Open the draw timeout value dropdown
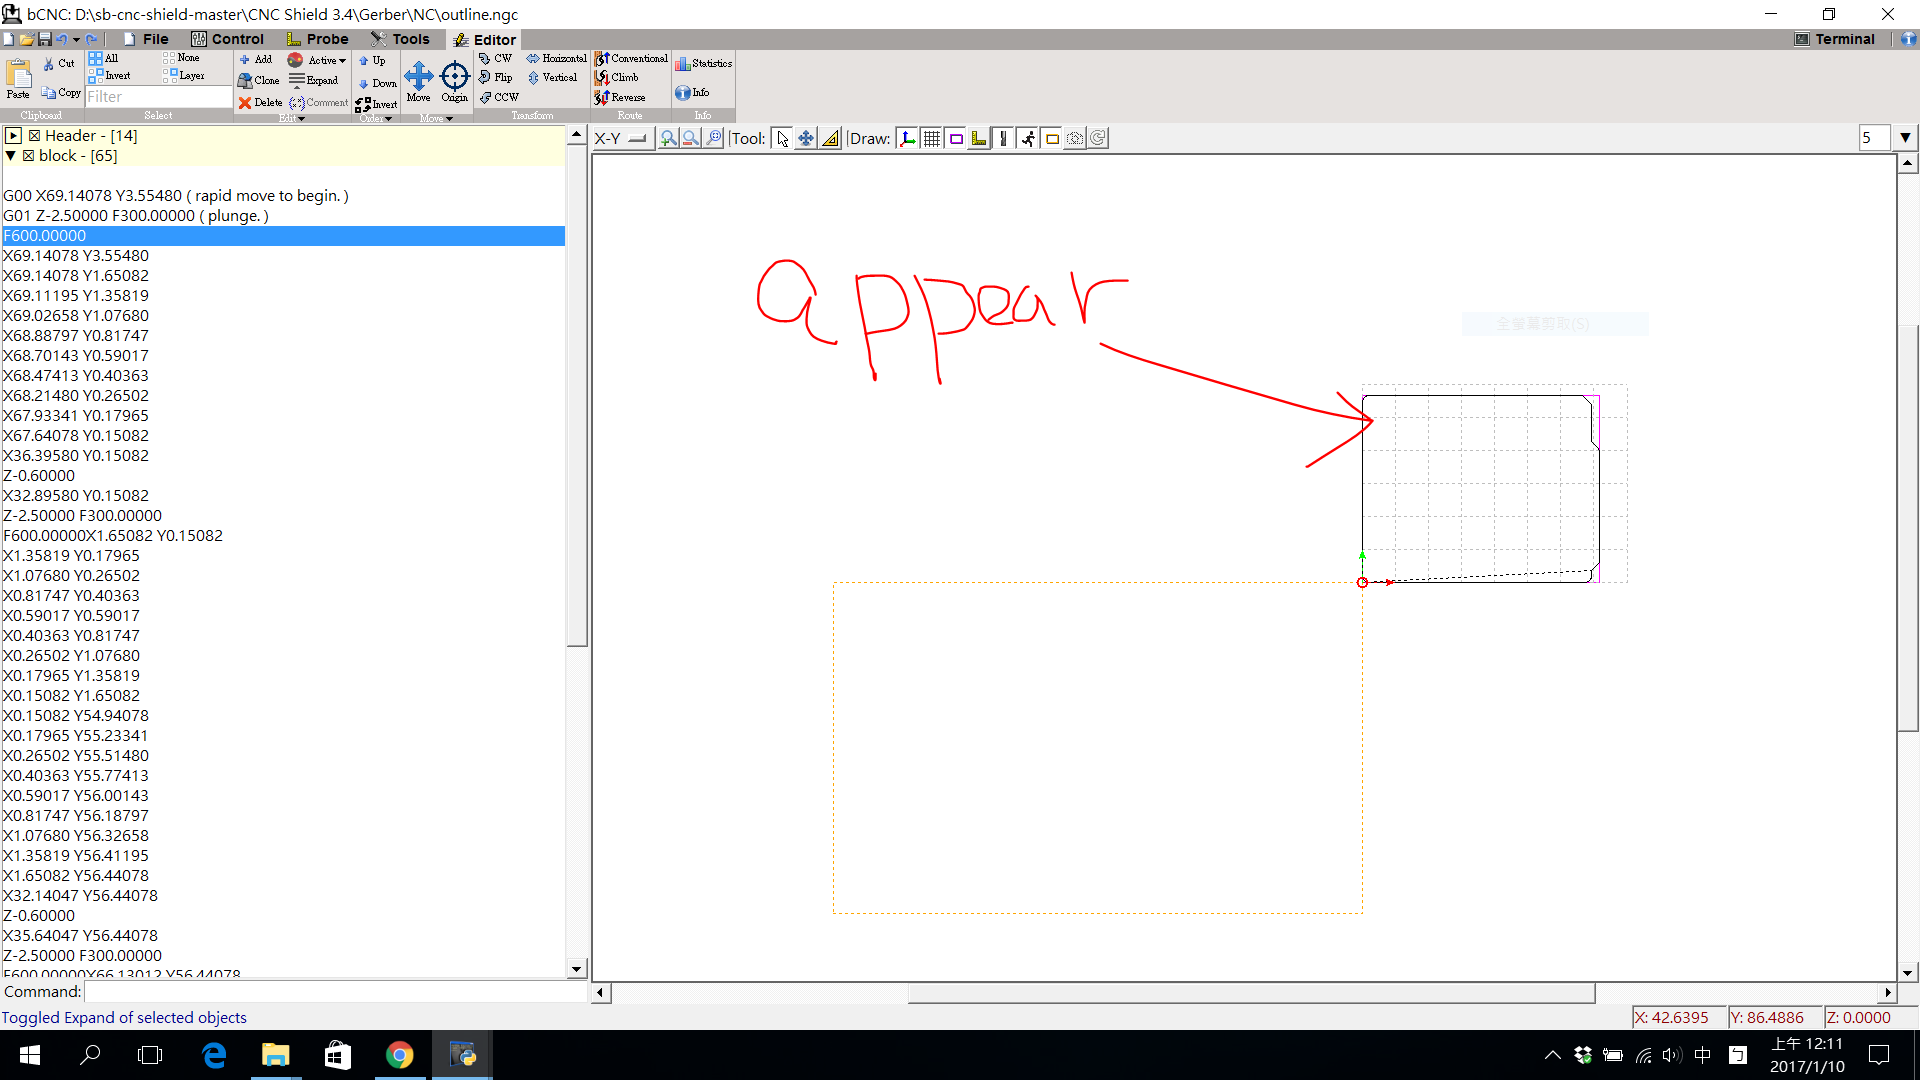The height and width of the screenshot is (1080, 1920). [1904, 138]
